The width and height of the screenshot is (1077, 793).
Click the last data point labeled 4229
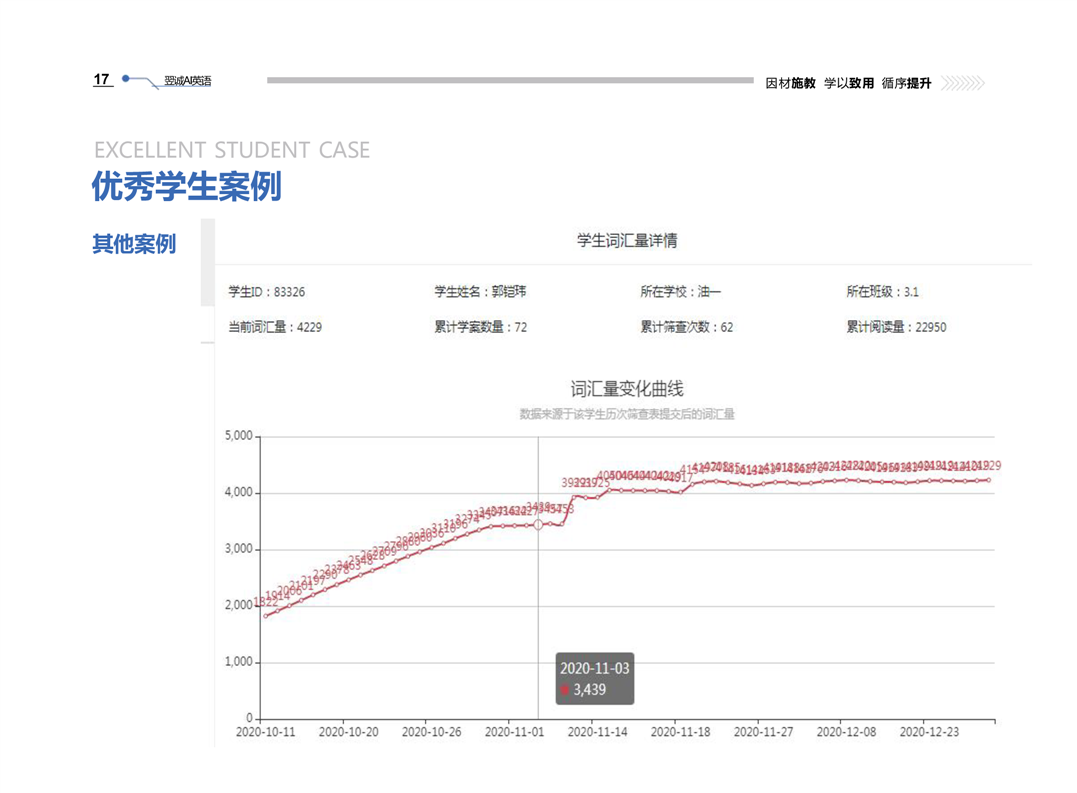coord(989,480)
